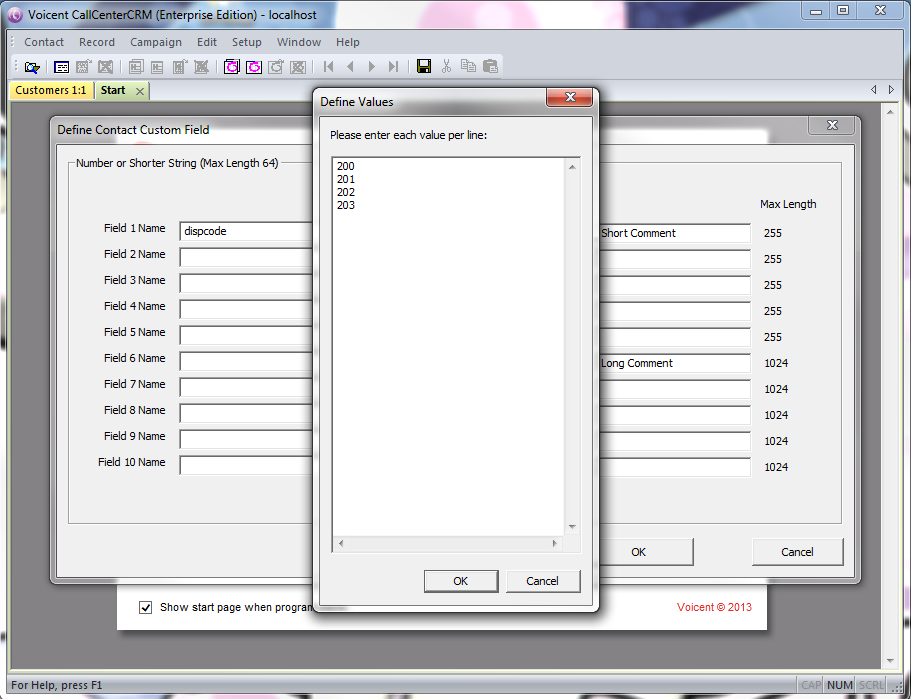This screenshot has height=699, width=911.
Task: Click values list horizontal scrollbar right arrow
Action: 555,543
